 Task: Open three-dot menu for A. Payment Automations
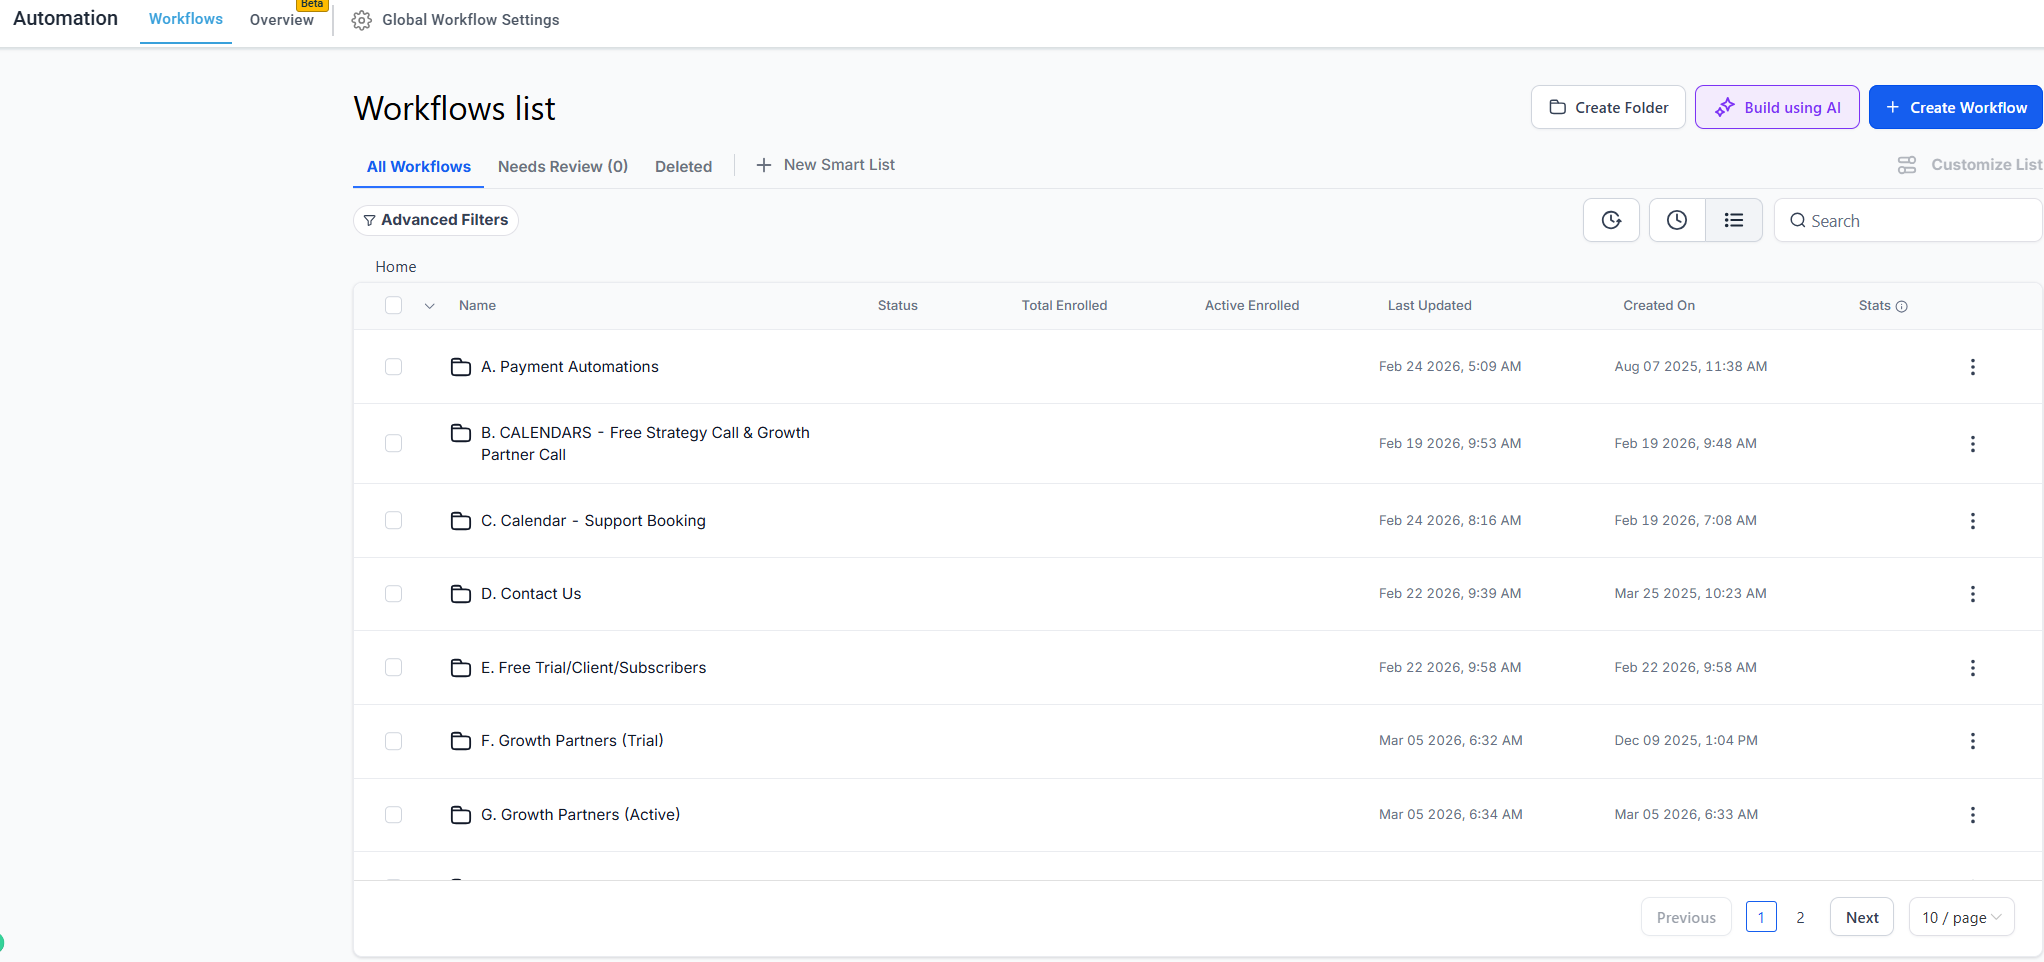1972,367
